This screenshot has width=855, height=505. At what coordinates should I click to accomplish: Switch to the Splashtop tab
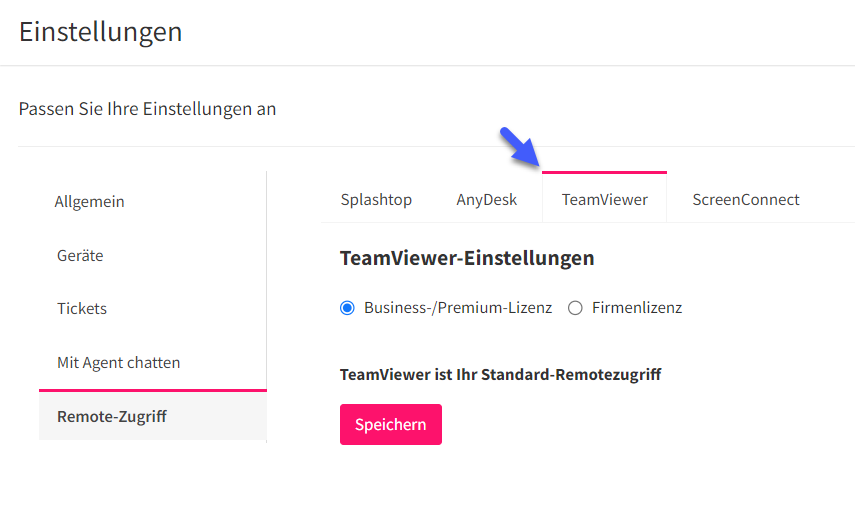(x=376, y=200)
